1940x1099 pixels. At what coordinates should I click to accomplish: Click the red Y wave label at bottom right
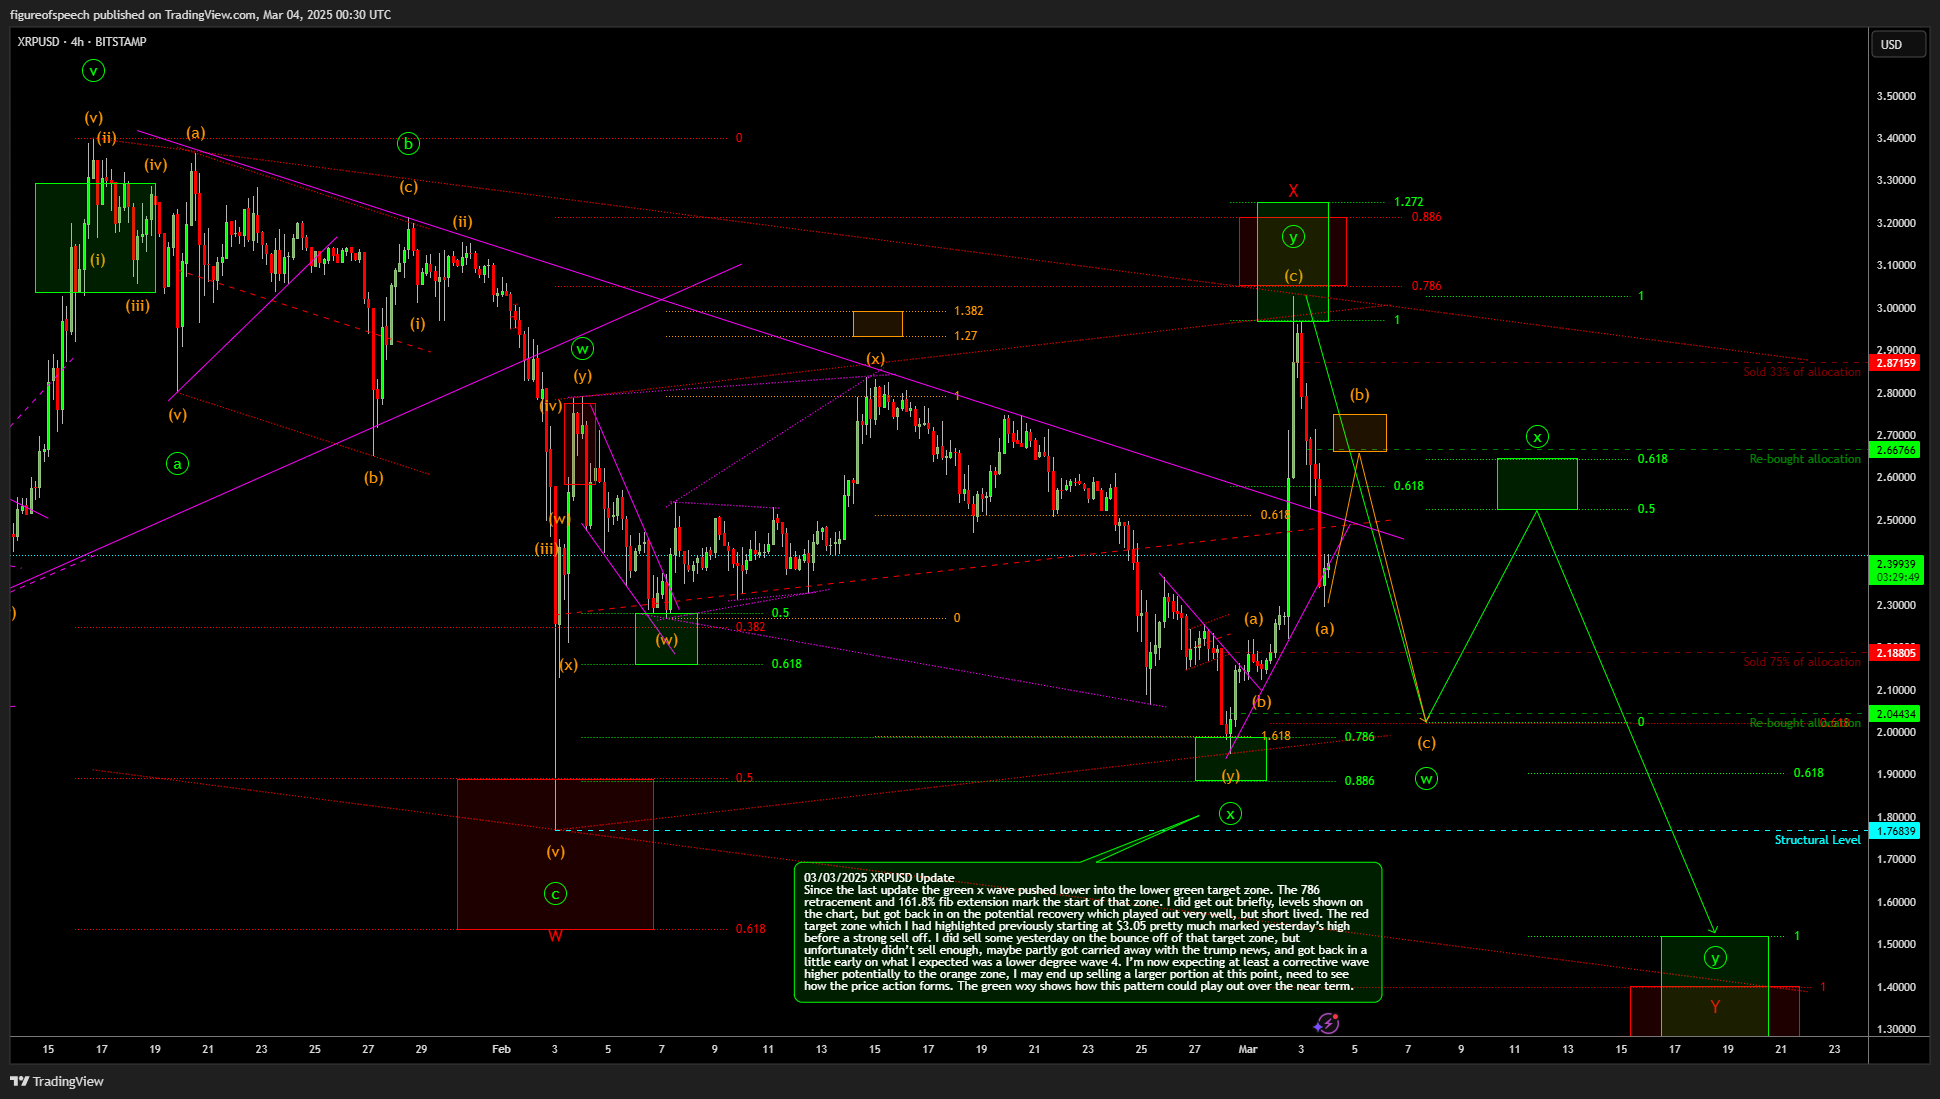coord(1715,1006)
